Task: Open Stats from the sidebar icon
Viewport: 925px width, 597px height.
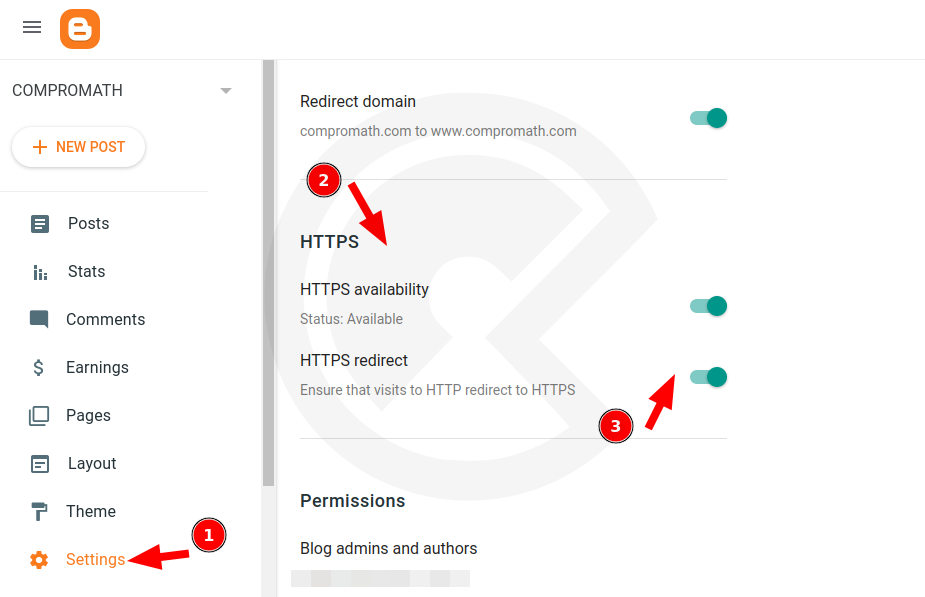Action: 39,271
